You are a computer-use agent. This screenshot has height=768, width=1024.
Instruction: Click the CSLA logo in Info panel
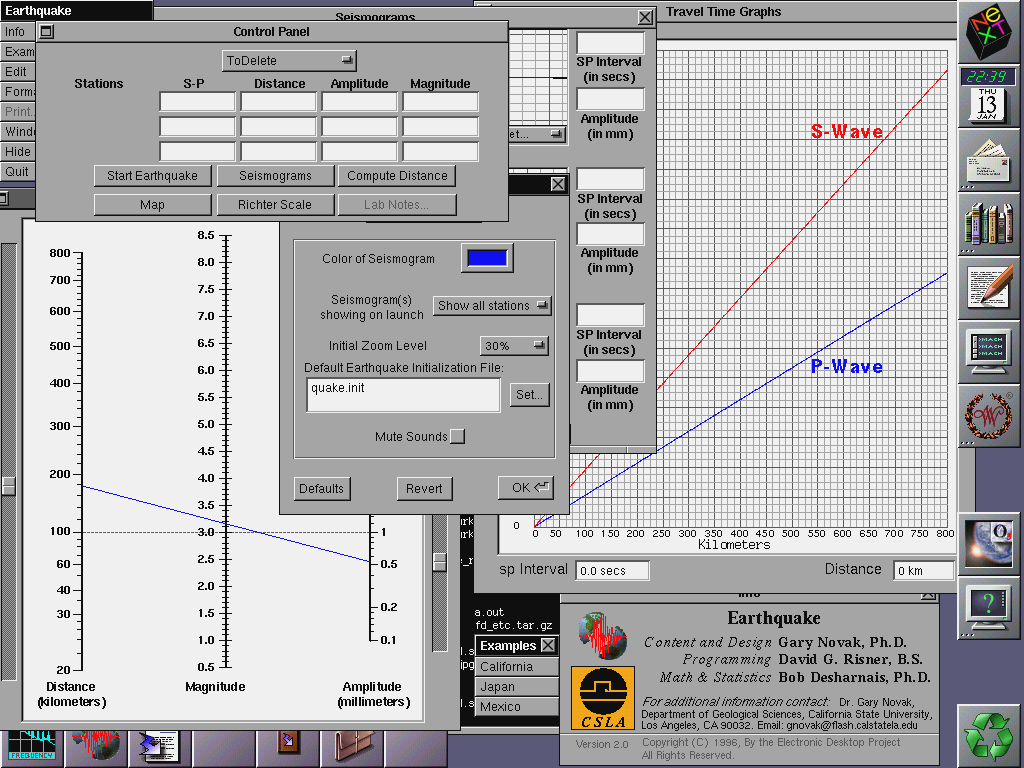603,697
